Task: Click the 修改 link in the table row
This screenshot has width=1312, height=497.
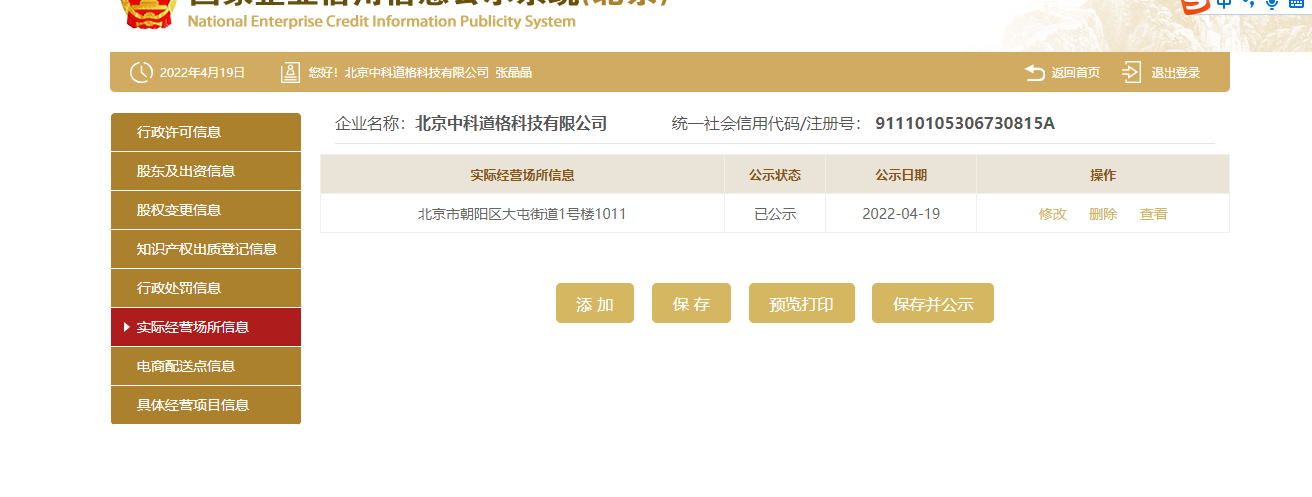Action: pyautogui.click(x=1053, y=214)
